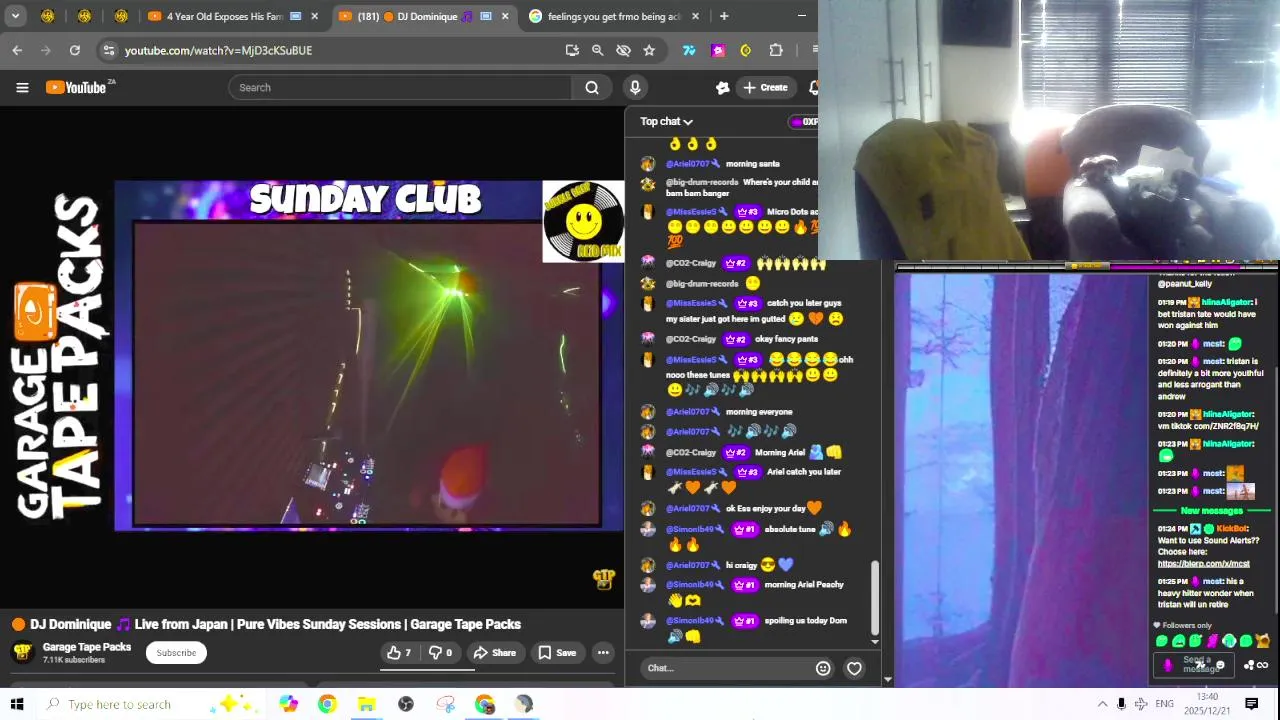Click the YouTube search magnifier button
Viewport: 1280px width, 720px height.
592,87
